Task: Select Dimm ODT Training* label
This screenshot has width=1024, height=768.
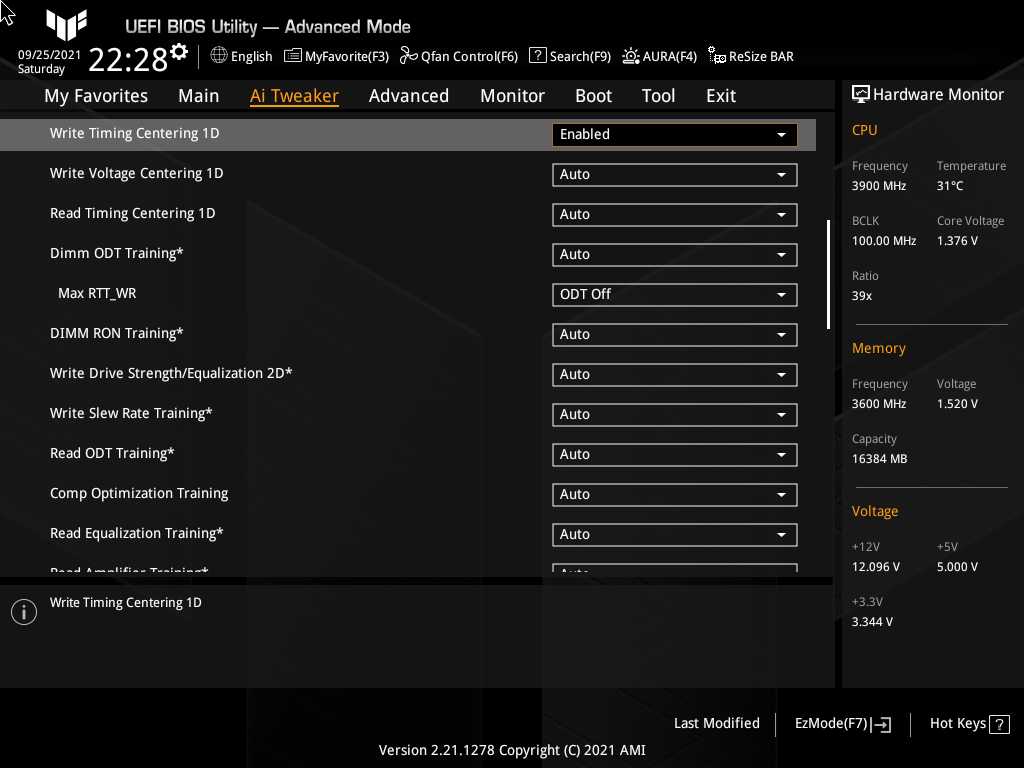Action: coord(116,253)
